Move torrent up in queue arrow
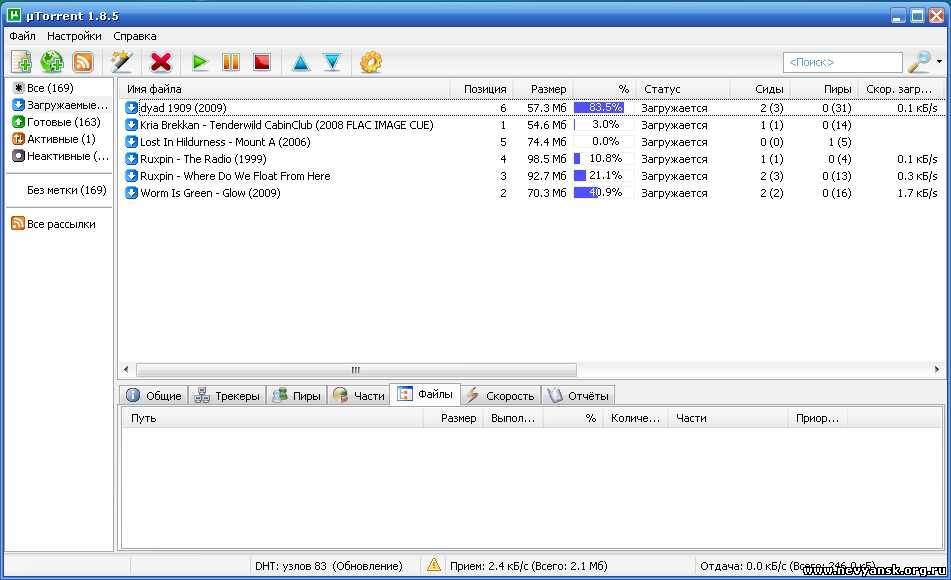The height and width of the screenshot is (580, 951). pos(301,62)
